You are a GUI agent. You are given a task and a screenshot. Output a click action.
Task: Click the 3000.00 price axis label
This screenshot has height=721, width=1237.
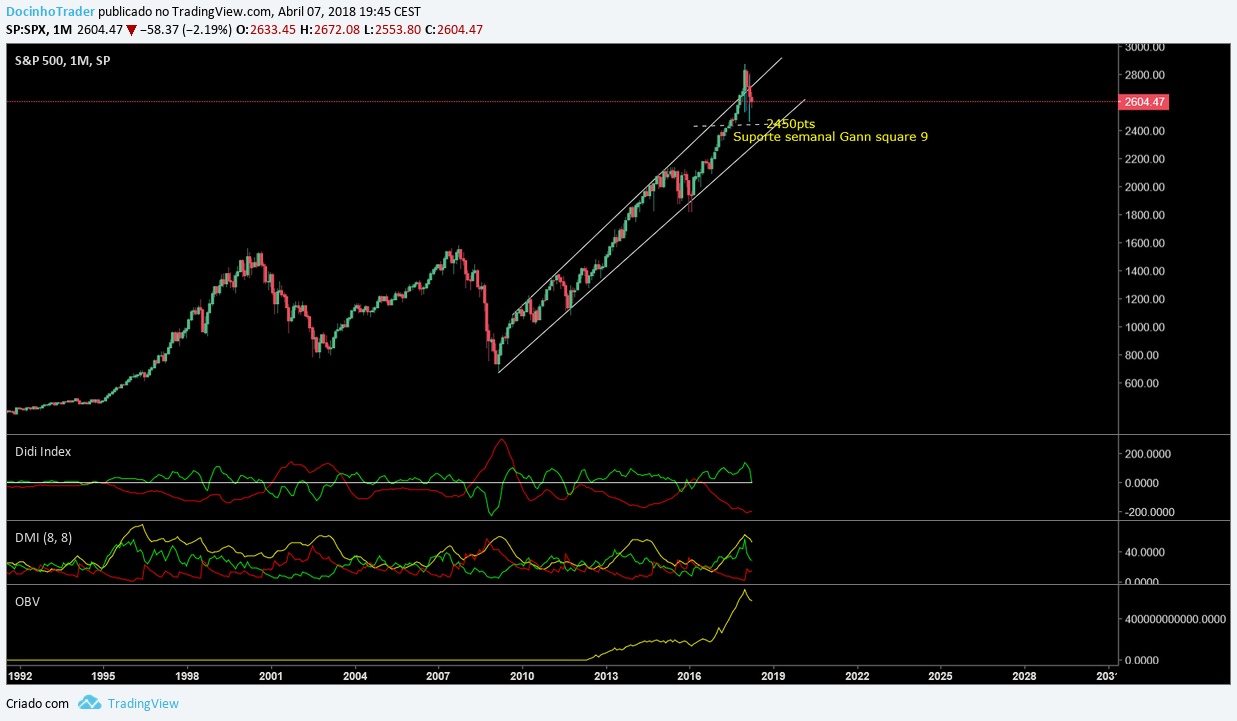[x=1144, y=47]
